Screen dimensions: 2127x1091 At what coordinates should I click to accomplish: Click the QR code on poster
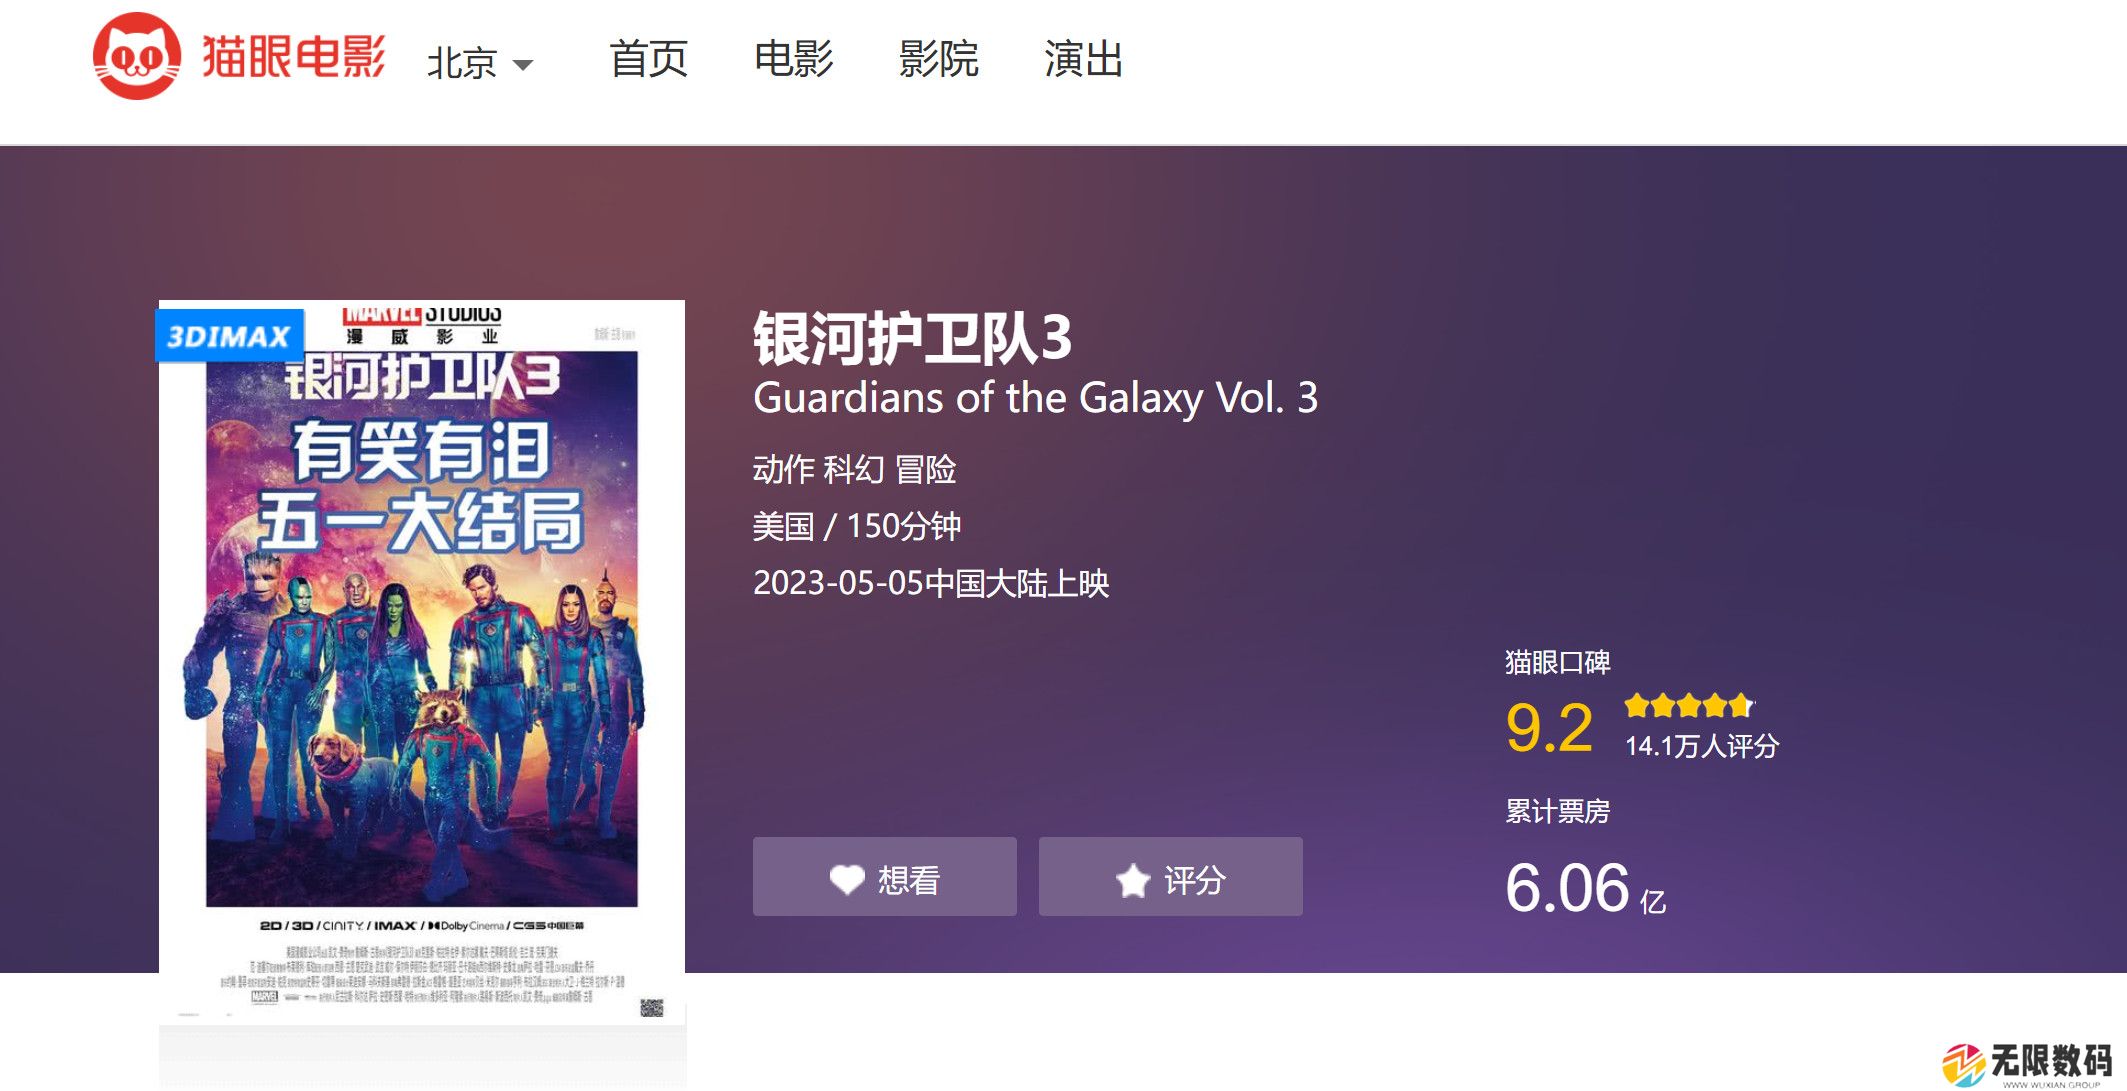click(x=652, y=1007)
